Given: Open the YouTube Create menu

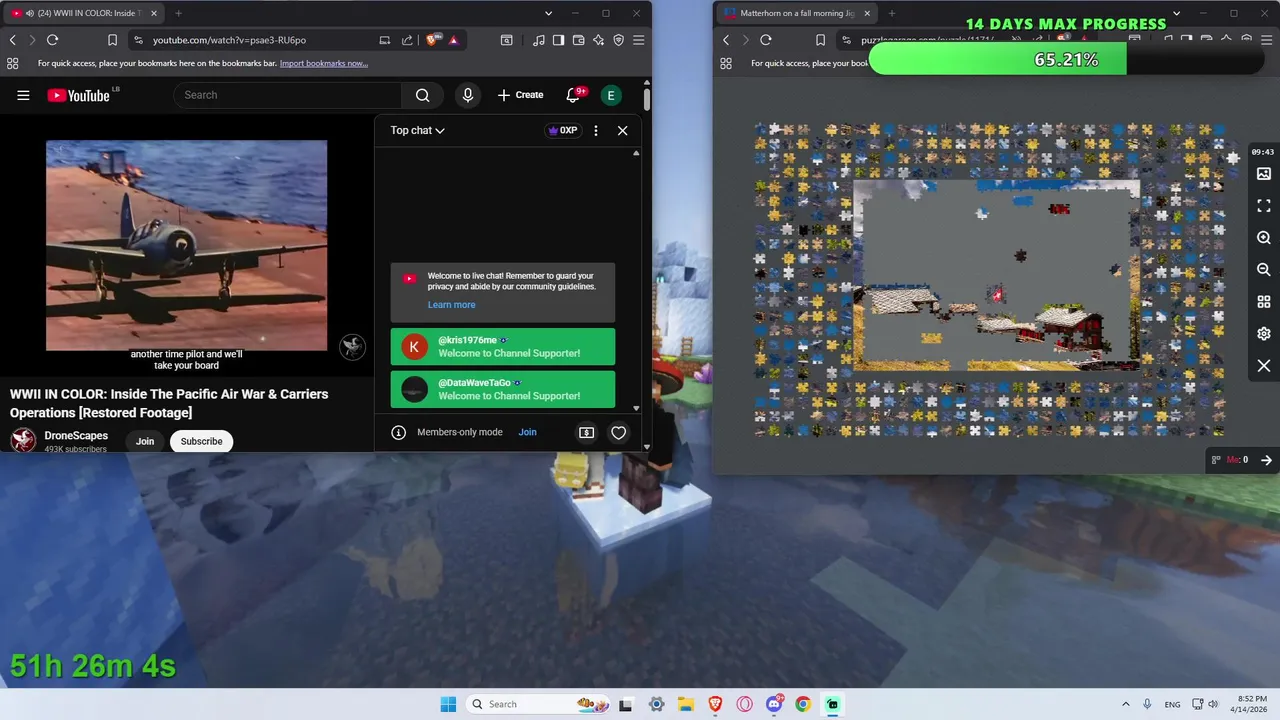Looking at the screenshot, I should pos(520,95).
